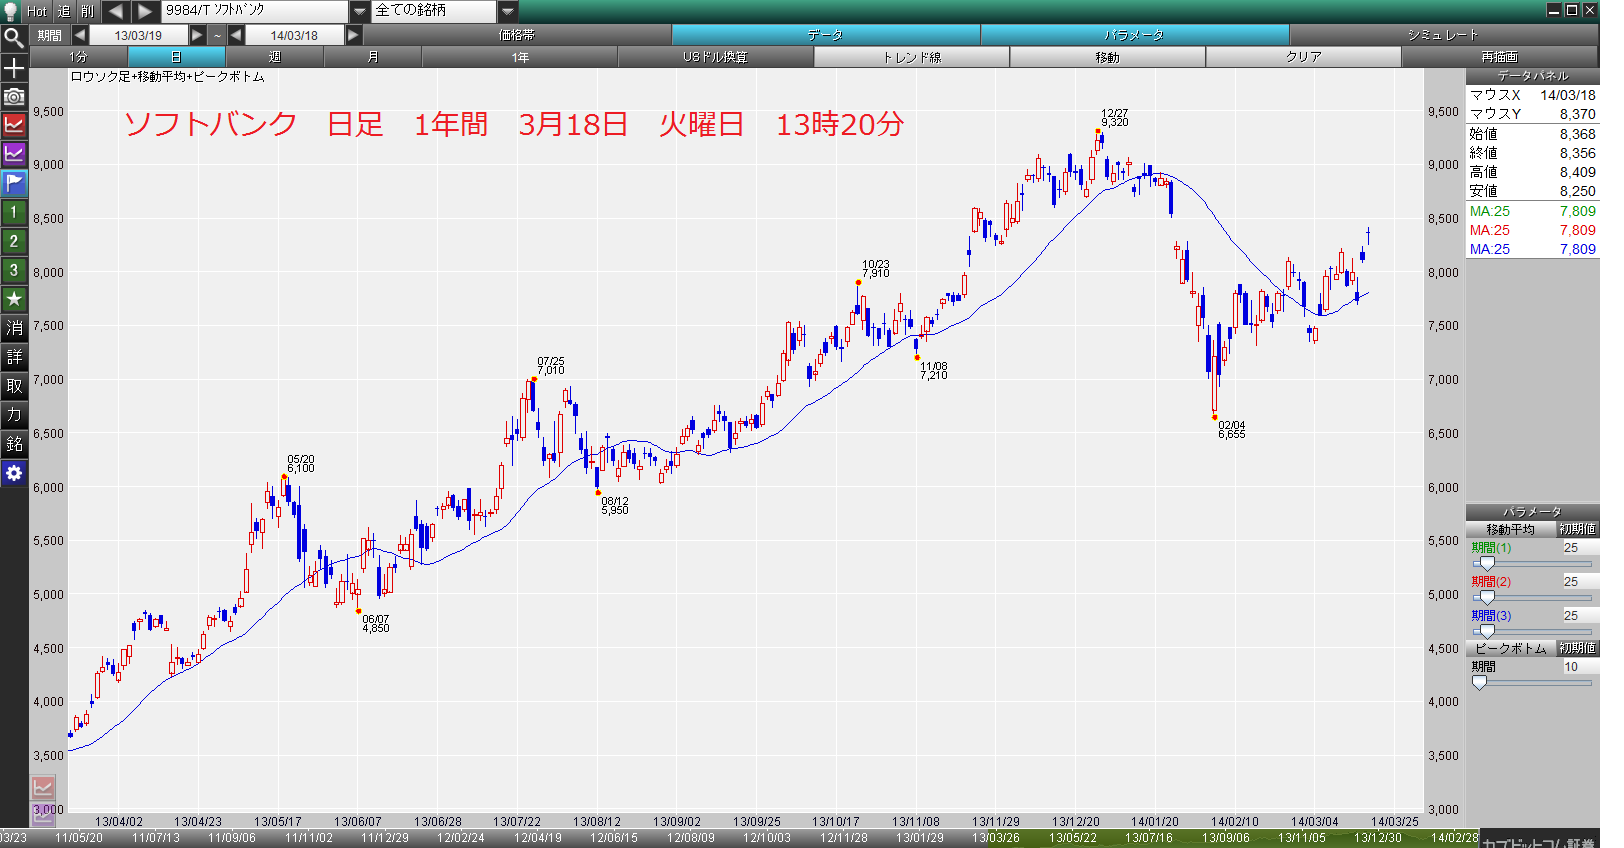Click the 取 sidebar button

tap(14, 386)
